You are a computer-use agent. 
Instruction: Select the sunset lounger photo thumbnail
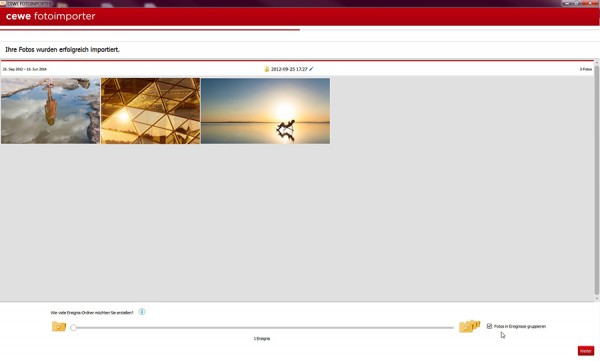pyautogui.click(x=265, y=111)
